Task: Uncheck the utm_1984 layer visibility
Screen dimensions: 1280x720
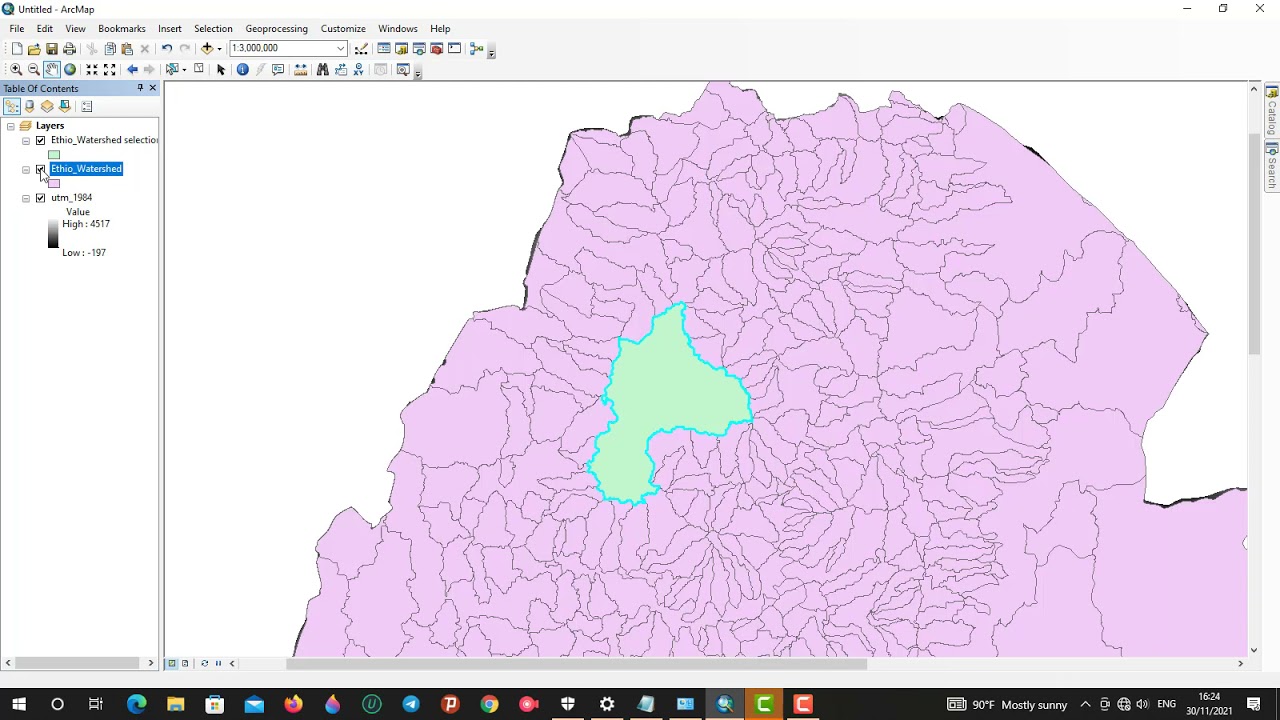Action: tap(40, 198)
